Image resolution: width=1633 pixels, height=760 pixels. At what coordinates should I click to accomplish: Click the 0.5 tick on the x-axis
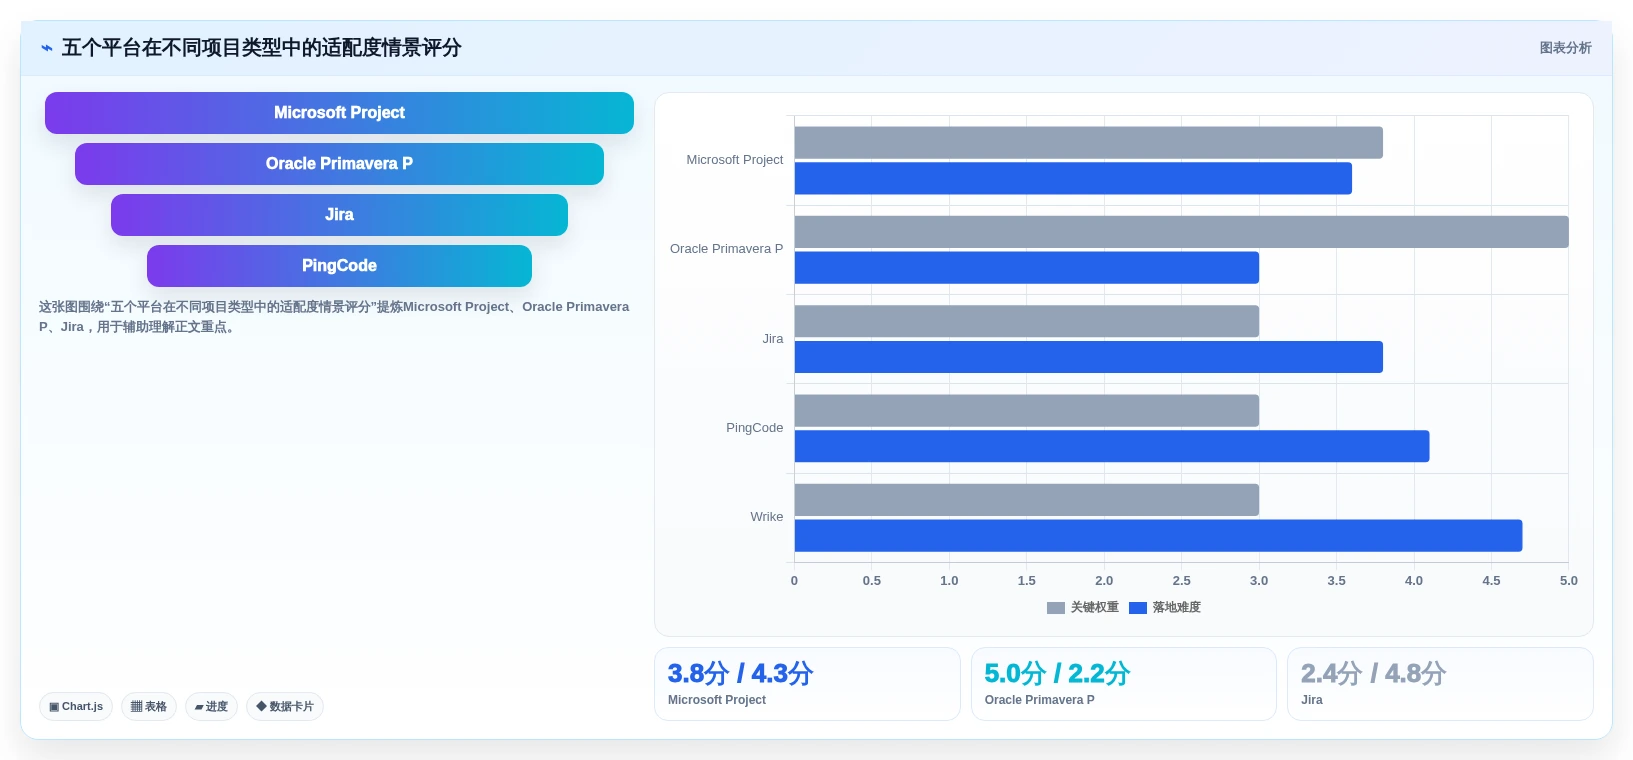pos(872,581)
